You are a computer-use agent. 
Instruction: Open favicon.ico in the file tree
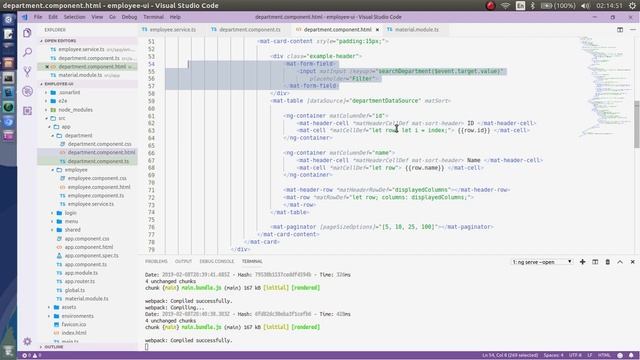pos(73,324)
